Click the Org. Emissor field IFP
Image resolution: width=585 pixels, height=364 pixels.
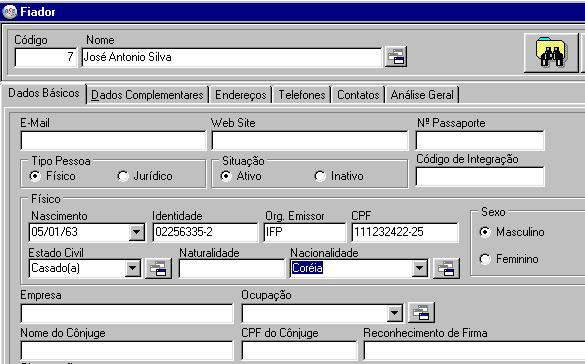tap(304, 232)
